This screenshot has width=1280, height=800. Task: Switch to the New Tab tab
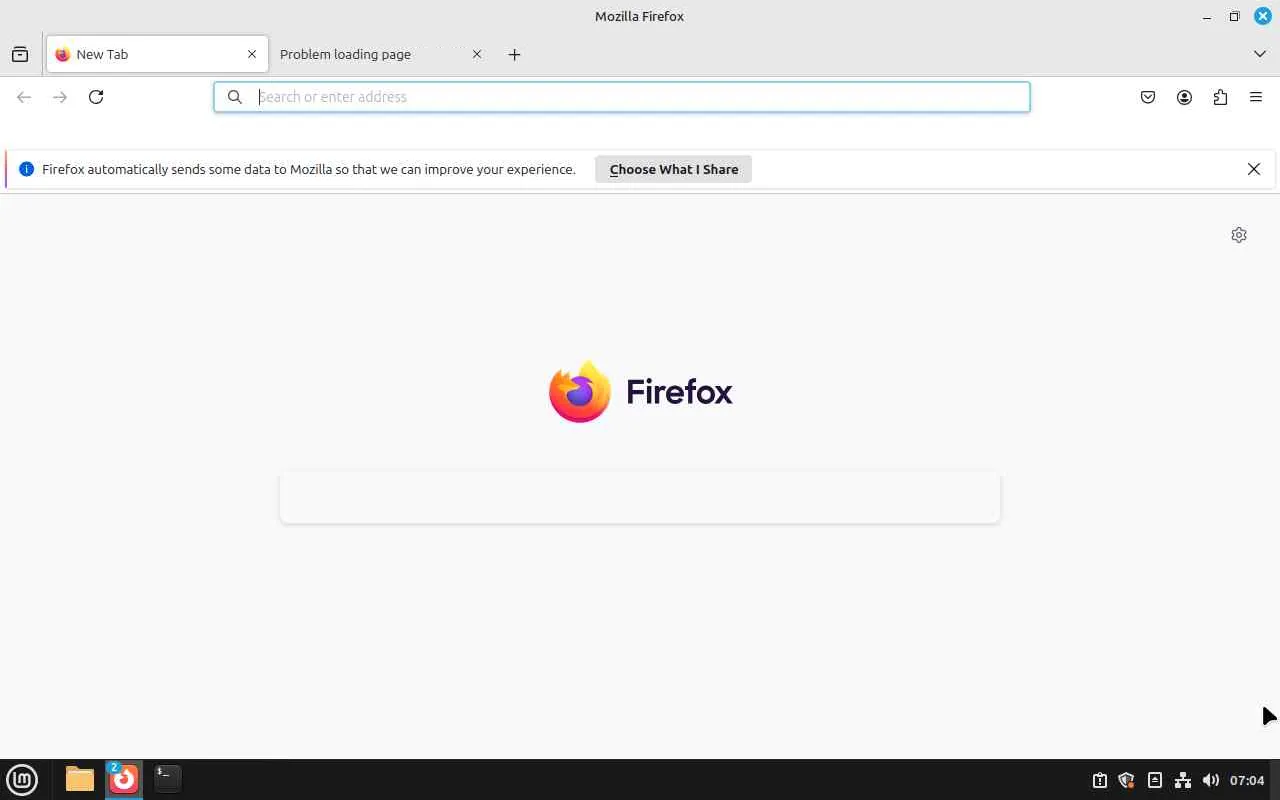(x=157, y=54)
